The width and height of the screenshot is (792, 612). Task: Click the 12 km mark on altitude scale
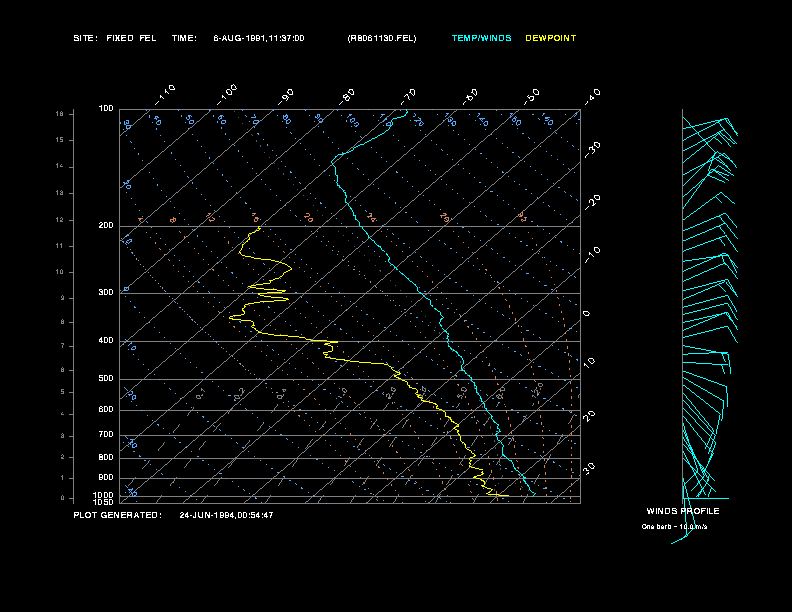tap(60, 220)
